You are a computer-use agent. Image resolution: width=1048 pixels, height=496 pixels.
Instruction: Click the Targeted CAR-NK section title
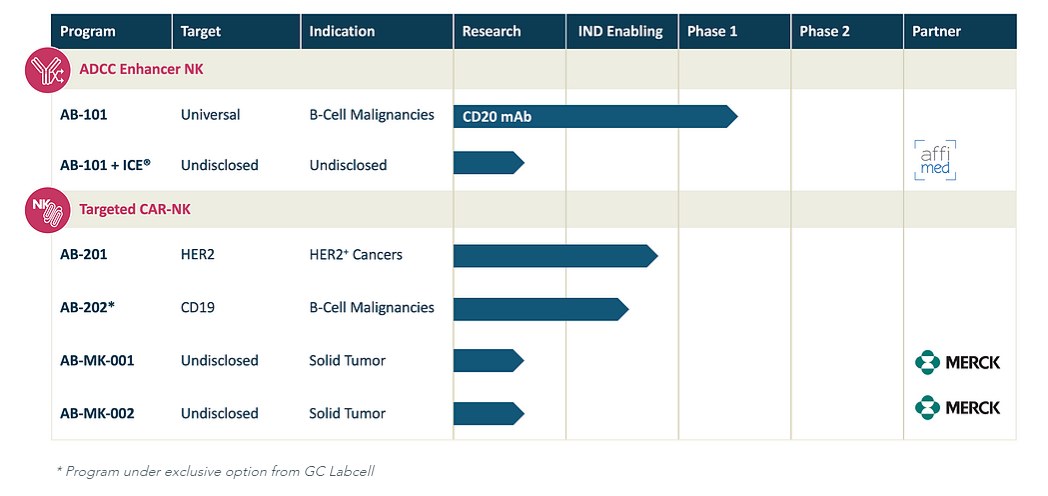pos(135,209)
